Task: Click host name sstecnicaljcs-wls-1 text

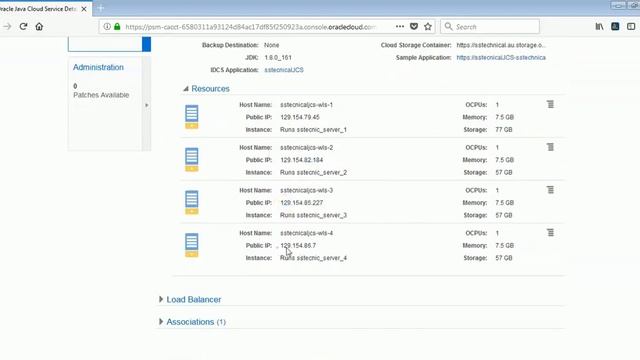Action: click(x=307, y=105)
